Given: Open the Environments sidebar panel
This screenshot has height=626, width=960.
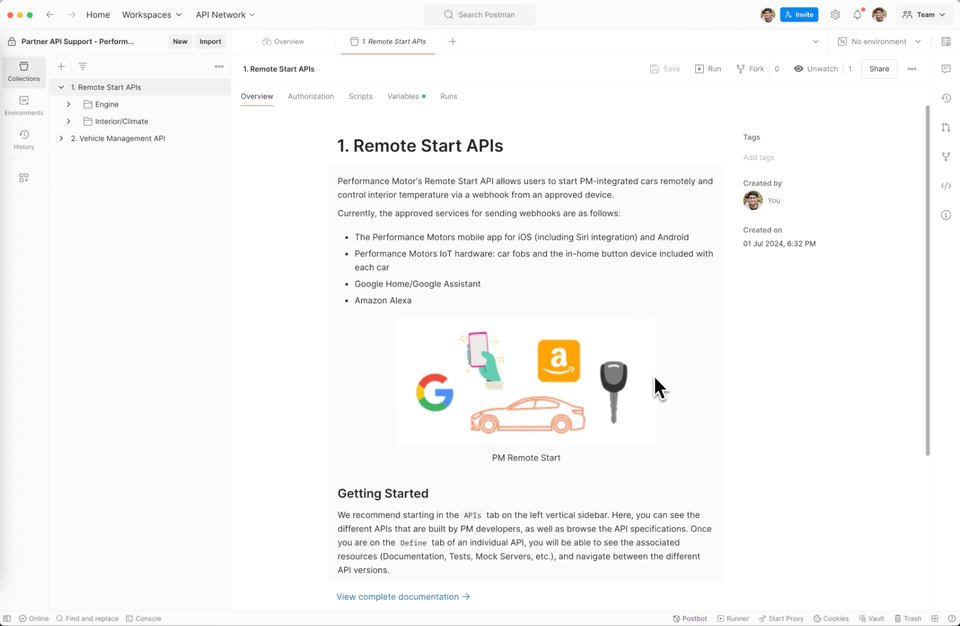Looking at the screenshot, I should pos(24,105).
